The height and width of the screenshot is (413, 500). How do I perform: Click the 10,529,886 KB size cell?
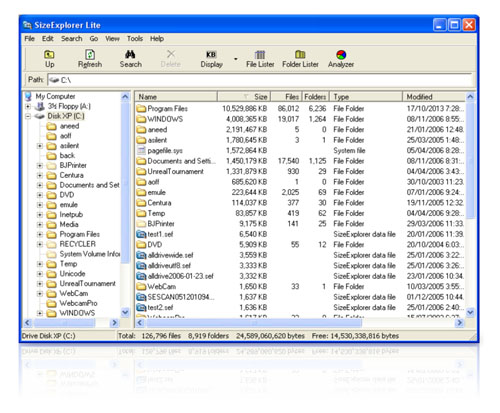pyautogui.click(x=245, y=109)
